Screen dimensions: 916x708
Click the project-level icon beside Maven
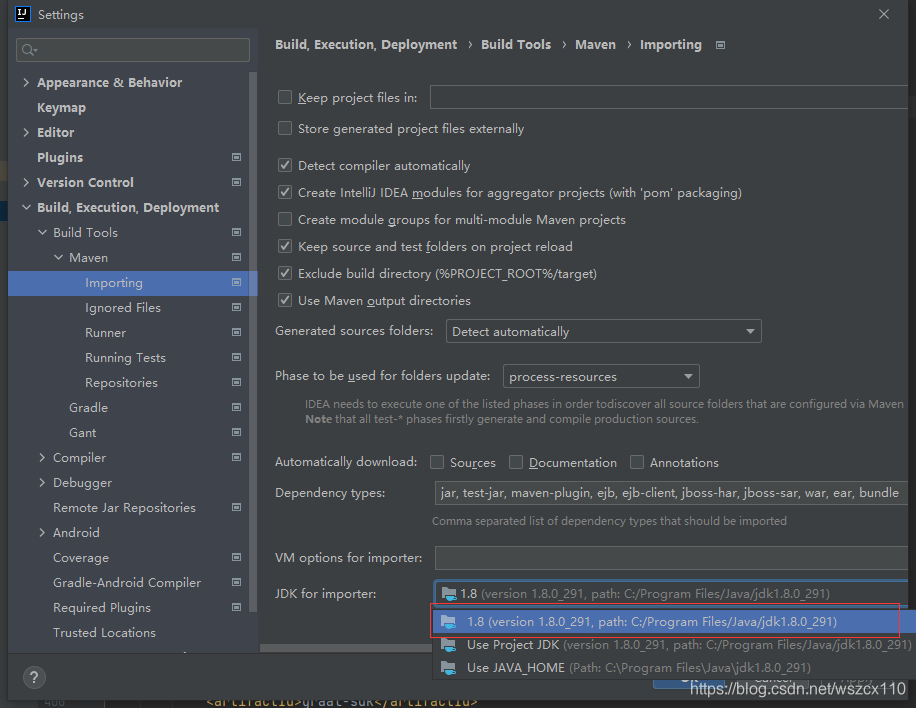coord(237,258)
